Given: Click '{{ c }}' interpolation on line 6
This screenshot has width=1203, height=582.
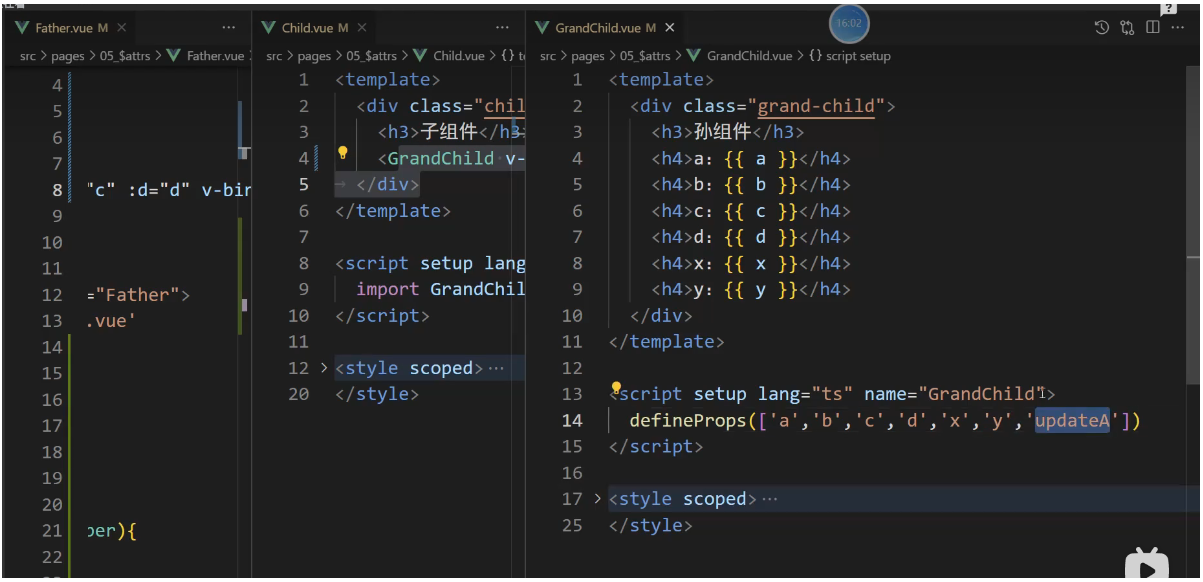Looking at the screenshot, I should 759,210.
